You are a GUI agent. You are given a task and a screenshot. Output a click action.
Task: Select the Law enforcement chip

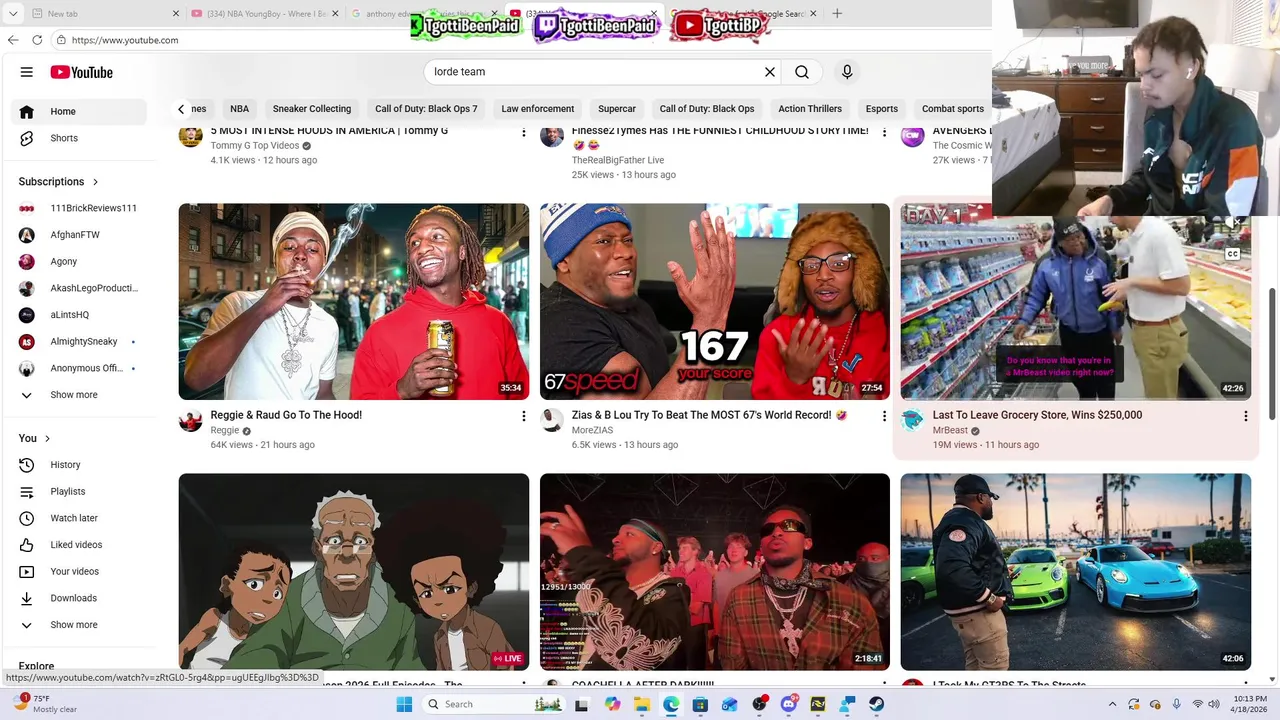click(537, 109)
